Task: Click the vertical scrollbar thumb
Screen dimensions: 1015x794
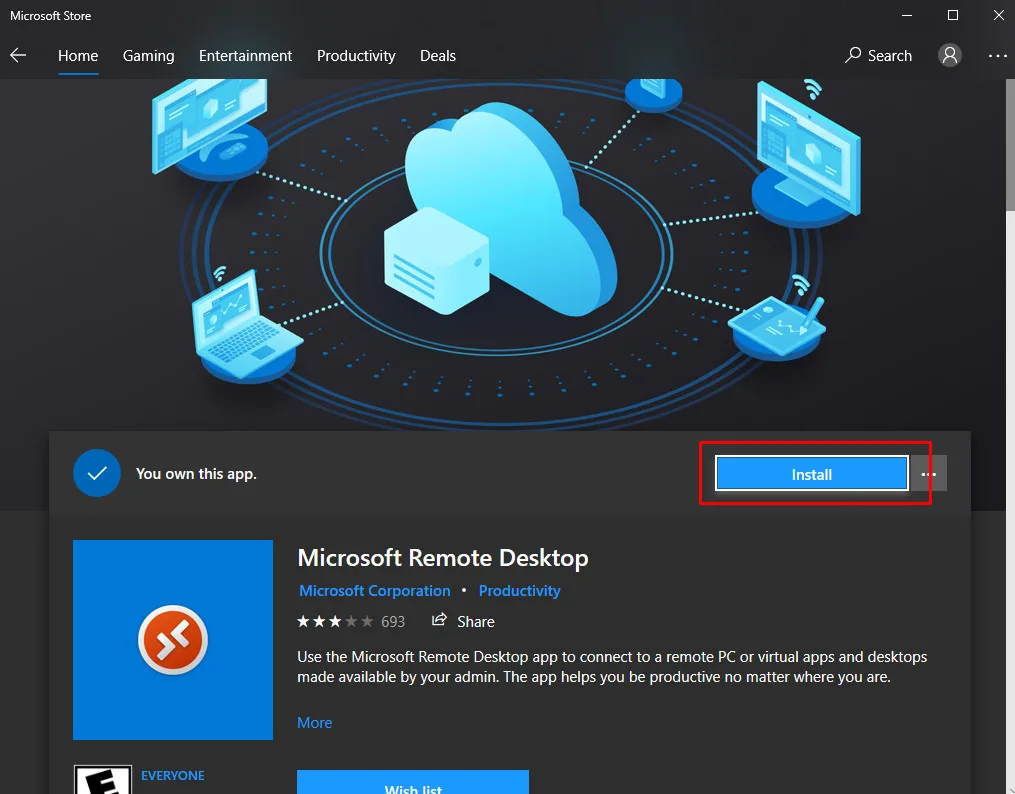Action: (1010, 145)
